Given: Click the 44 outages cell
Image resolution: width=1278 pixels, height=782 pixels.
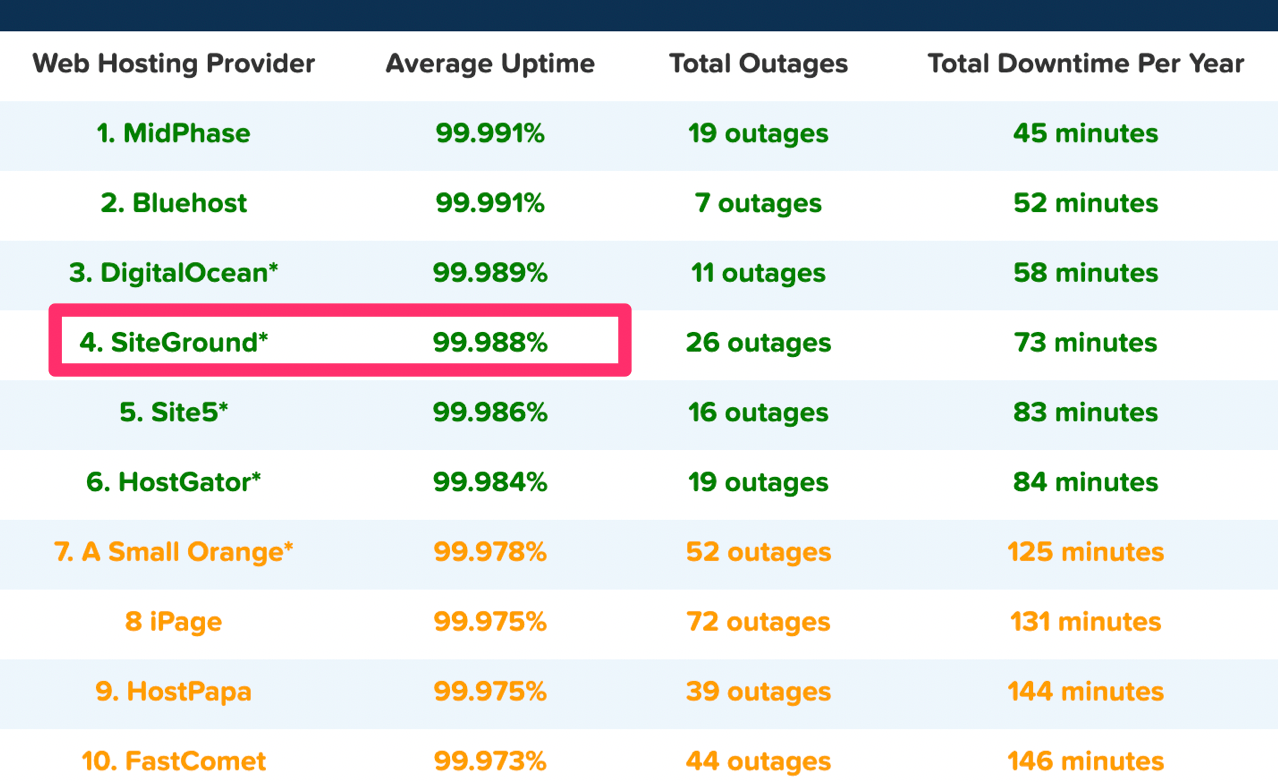Looking at the screenshot, I should (x=758, y=763).
